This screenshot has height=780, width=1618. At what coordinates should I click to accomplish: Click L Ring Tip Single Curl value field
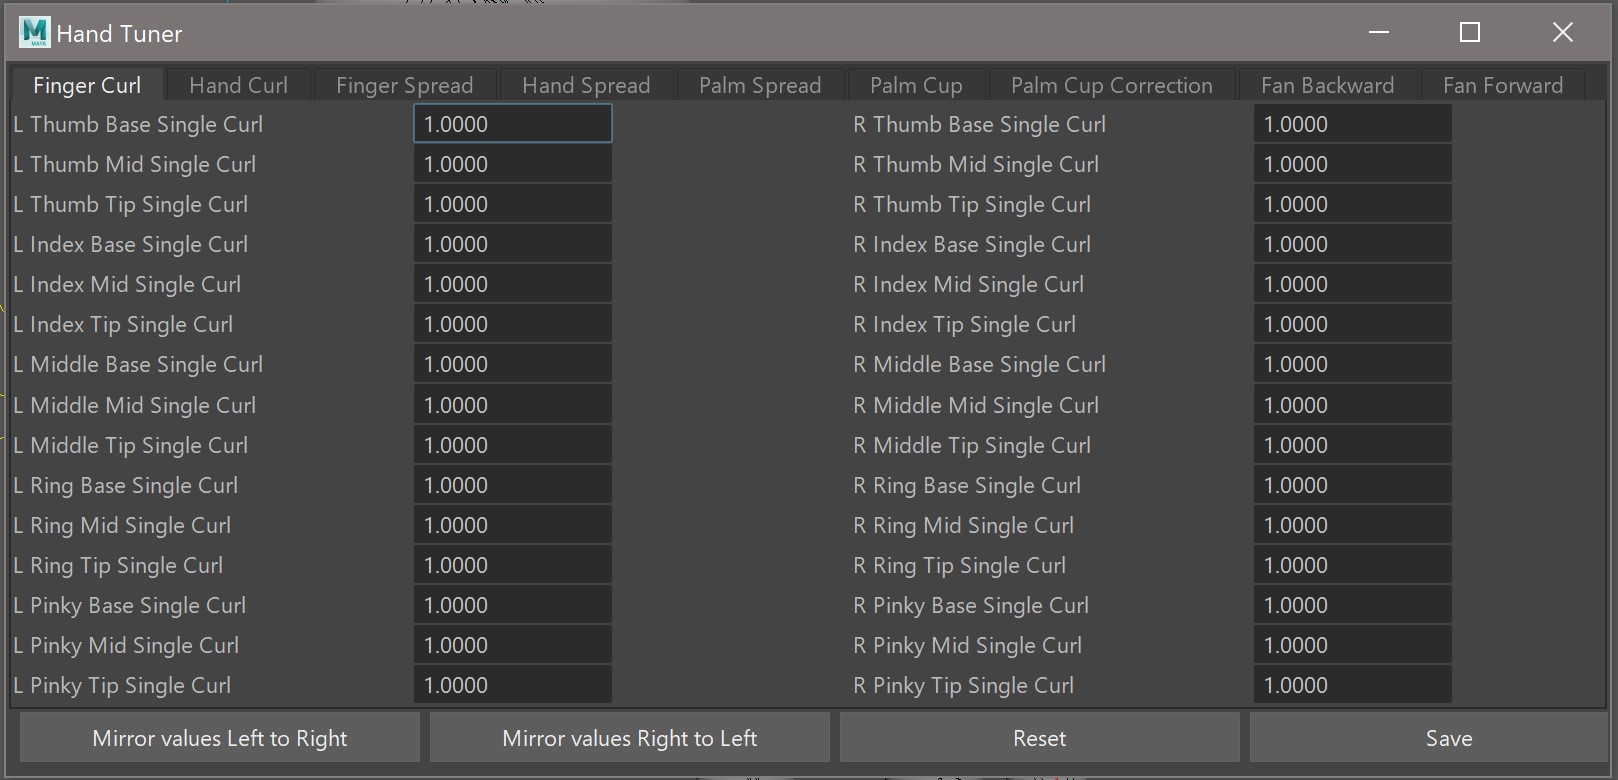513,565
